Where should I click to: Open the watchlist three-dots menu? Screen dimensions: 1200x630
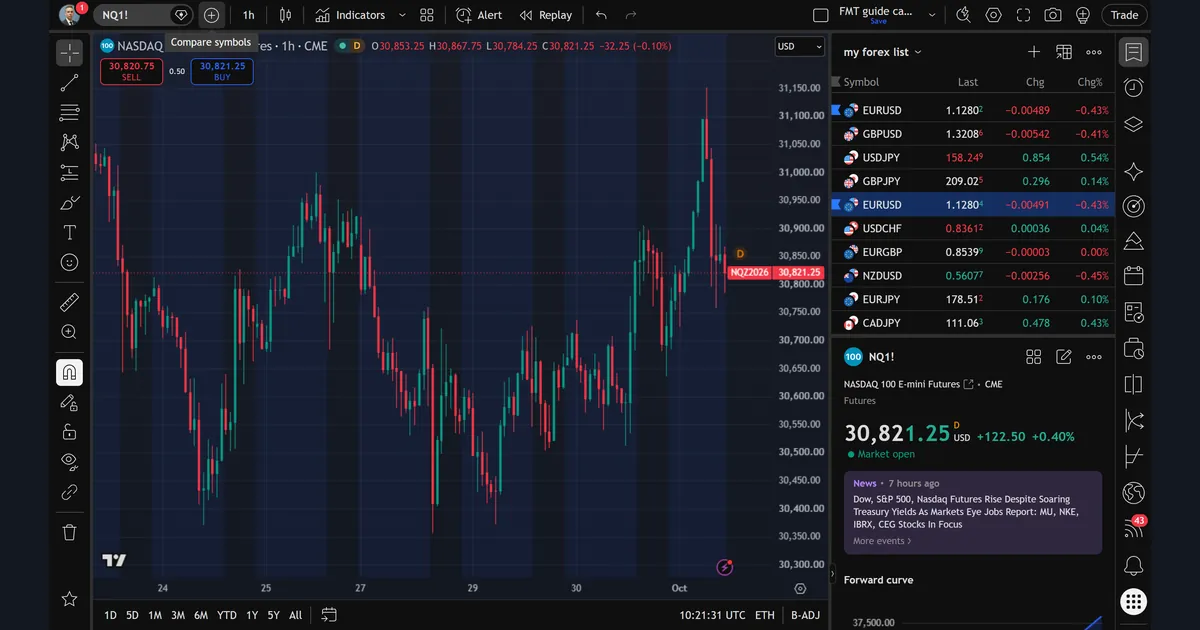[1094, 52]
